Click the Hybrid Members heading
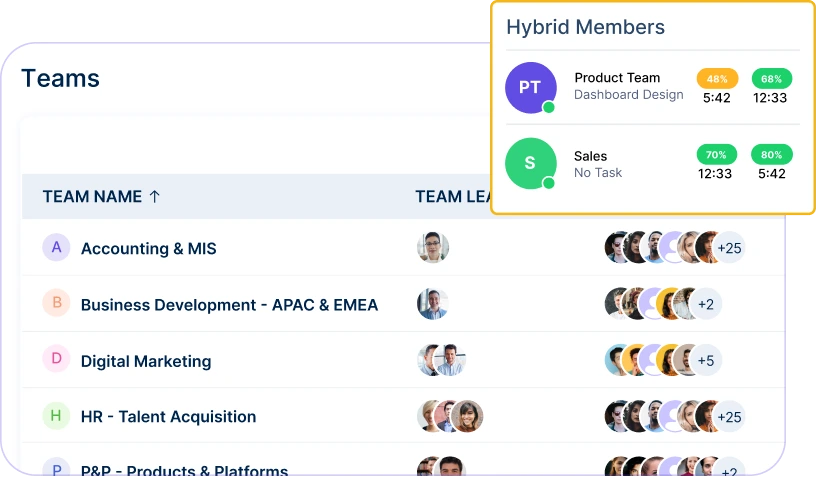Screen dimensions: 826x492 tap(585, 27)
